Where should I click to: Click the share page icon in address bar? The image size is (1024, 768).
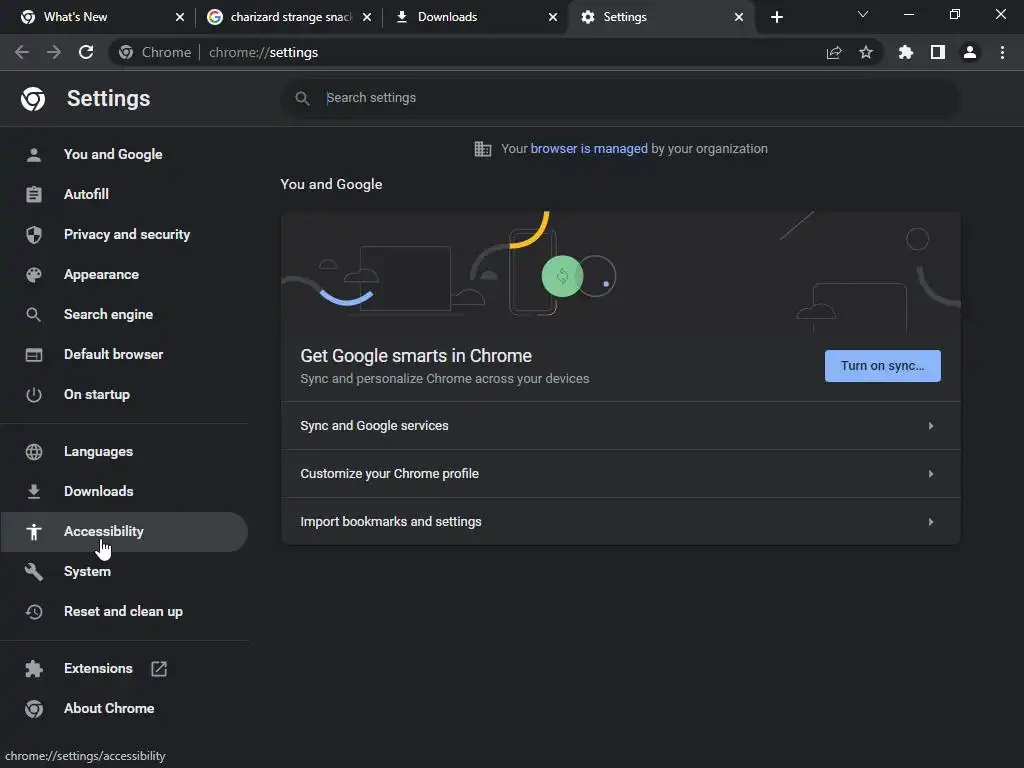(x=834, y=52)
